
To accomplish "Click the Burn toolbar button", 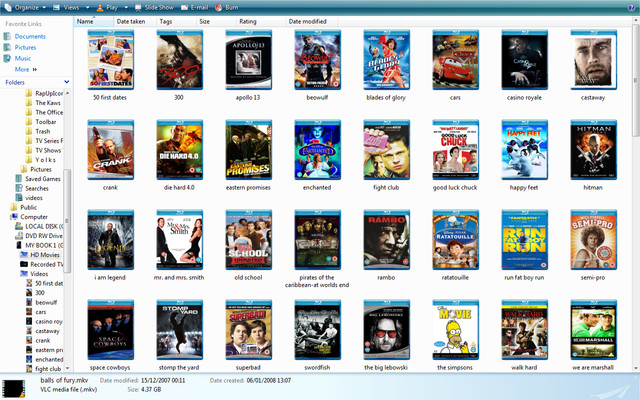I will (227, 7).
